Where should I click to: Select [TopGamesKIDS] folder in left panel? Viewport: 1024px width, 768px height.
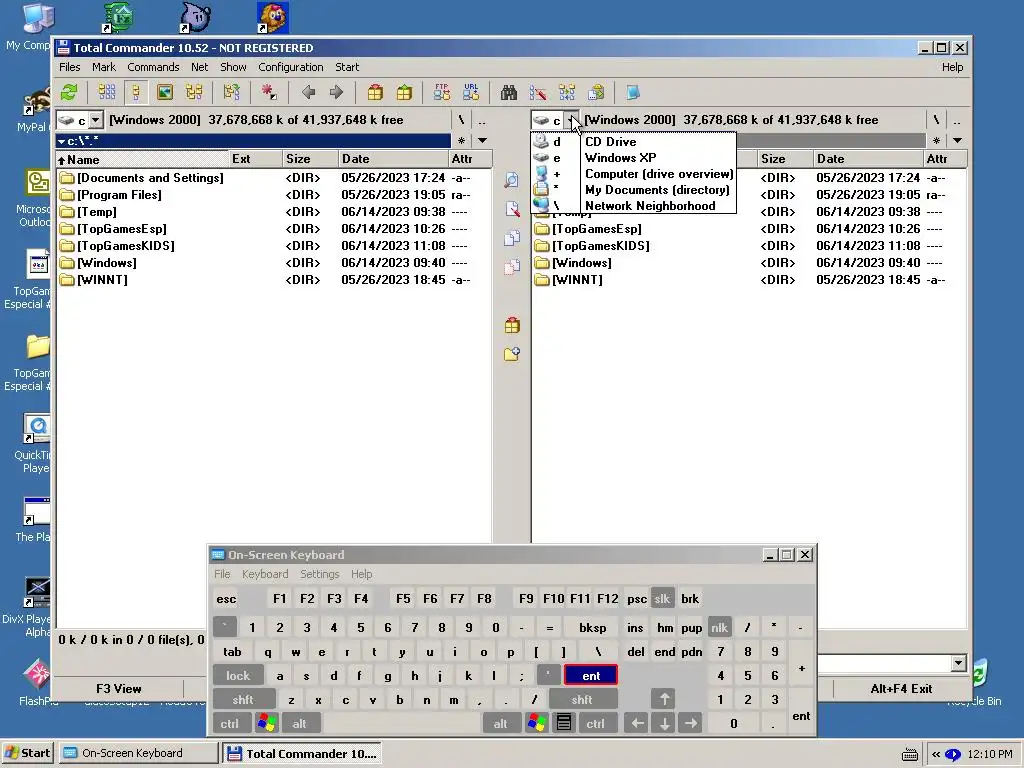pos(125,246)
